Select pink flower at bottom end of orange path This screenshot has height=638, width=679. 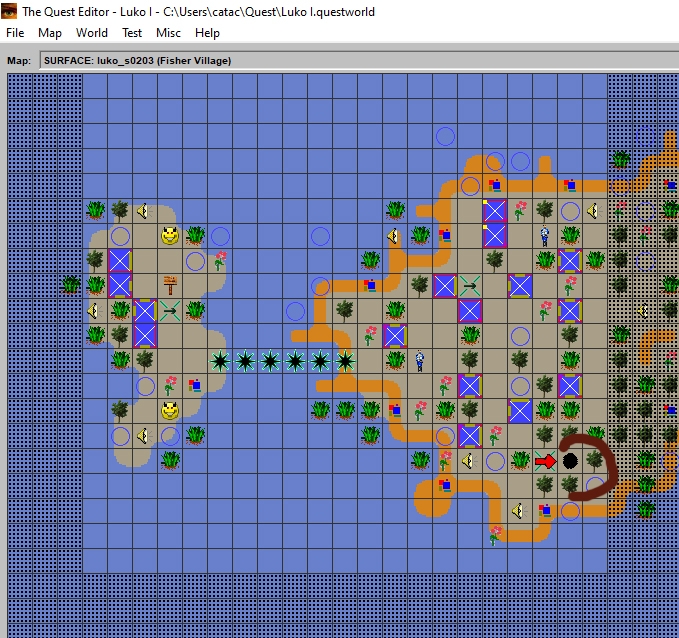(495, 535)
